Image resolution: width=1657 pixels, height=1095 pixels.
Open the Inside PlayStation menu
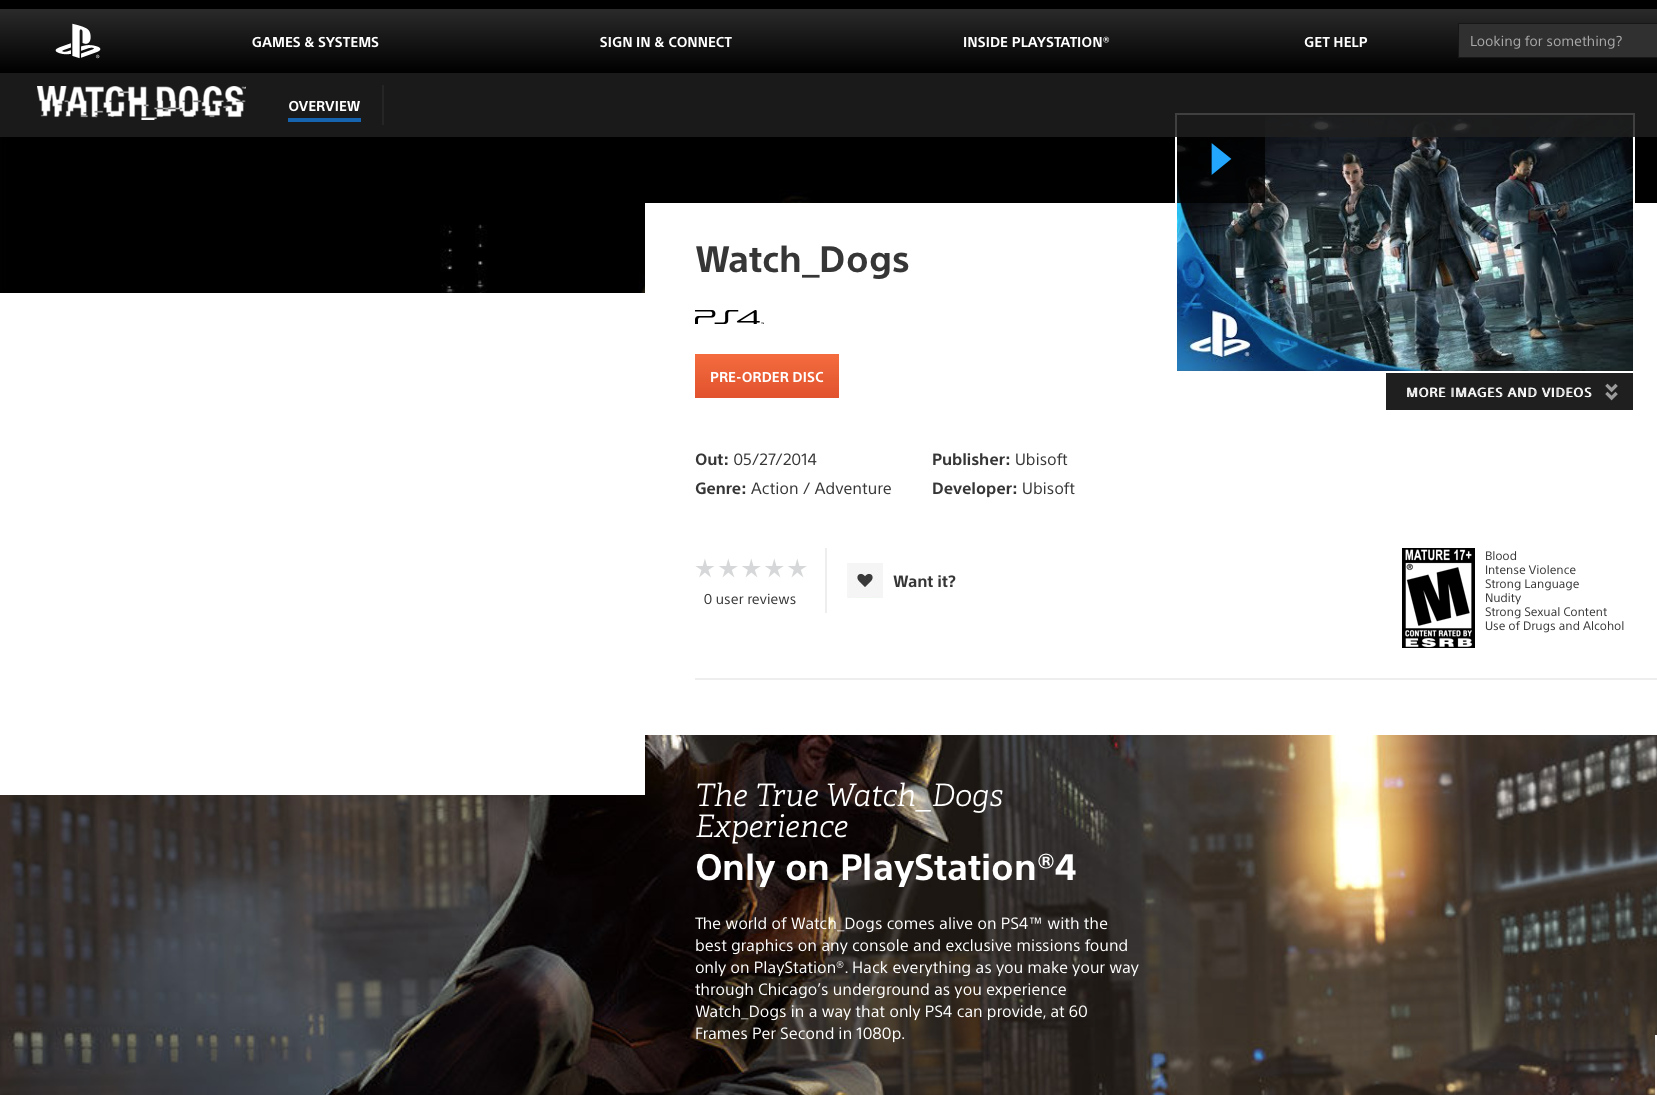coord(1035,42)
